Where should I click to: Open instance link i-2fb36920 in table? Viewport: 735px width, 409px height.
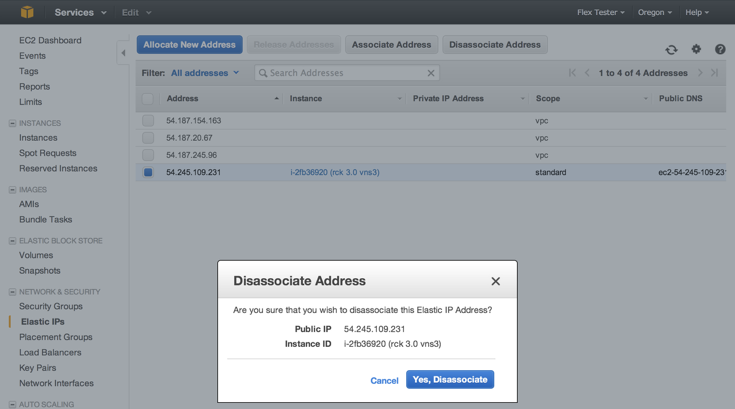pos(335,172)
